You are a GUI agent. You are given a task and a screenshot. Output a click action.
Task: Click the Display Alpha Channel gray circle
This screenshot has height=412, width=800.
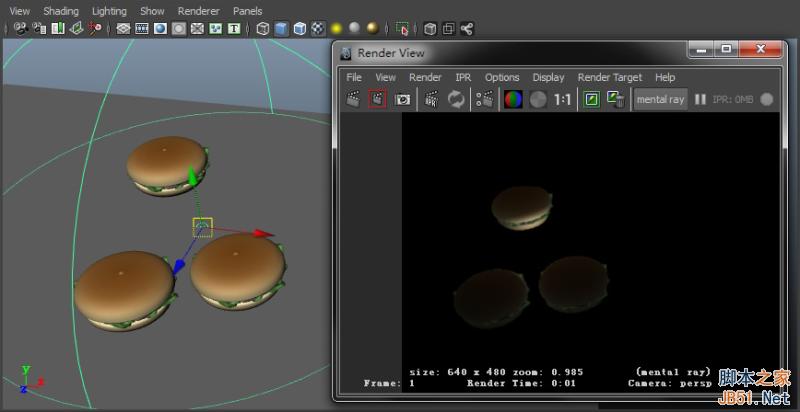[x=538, y=99]
